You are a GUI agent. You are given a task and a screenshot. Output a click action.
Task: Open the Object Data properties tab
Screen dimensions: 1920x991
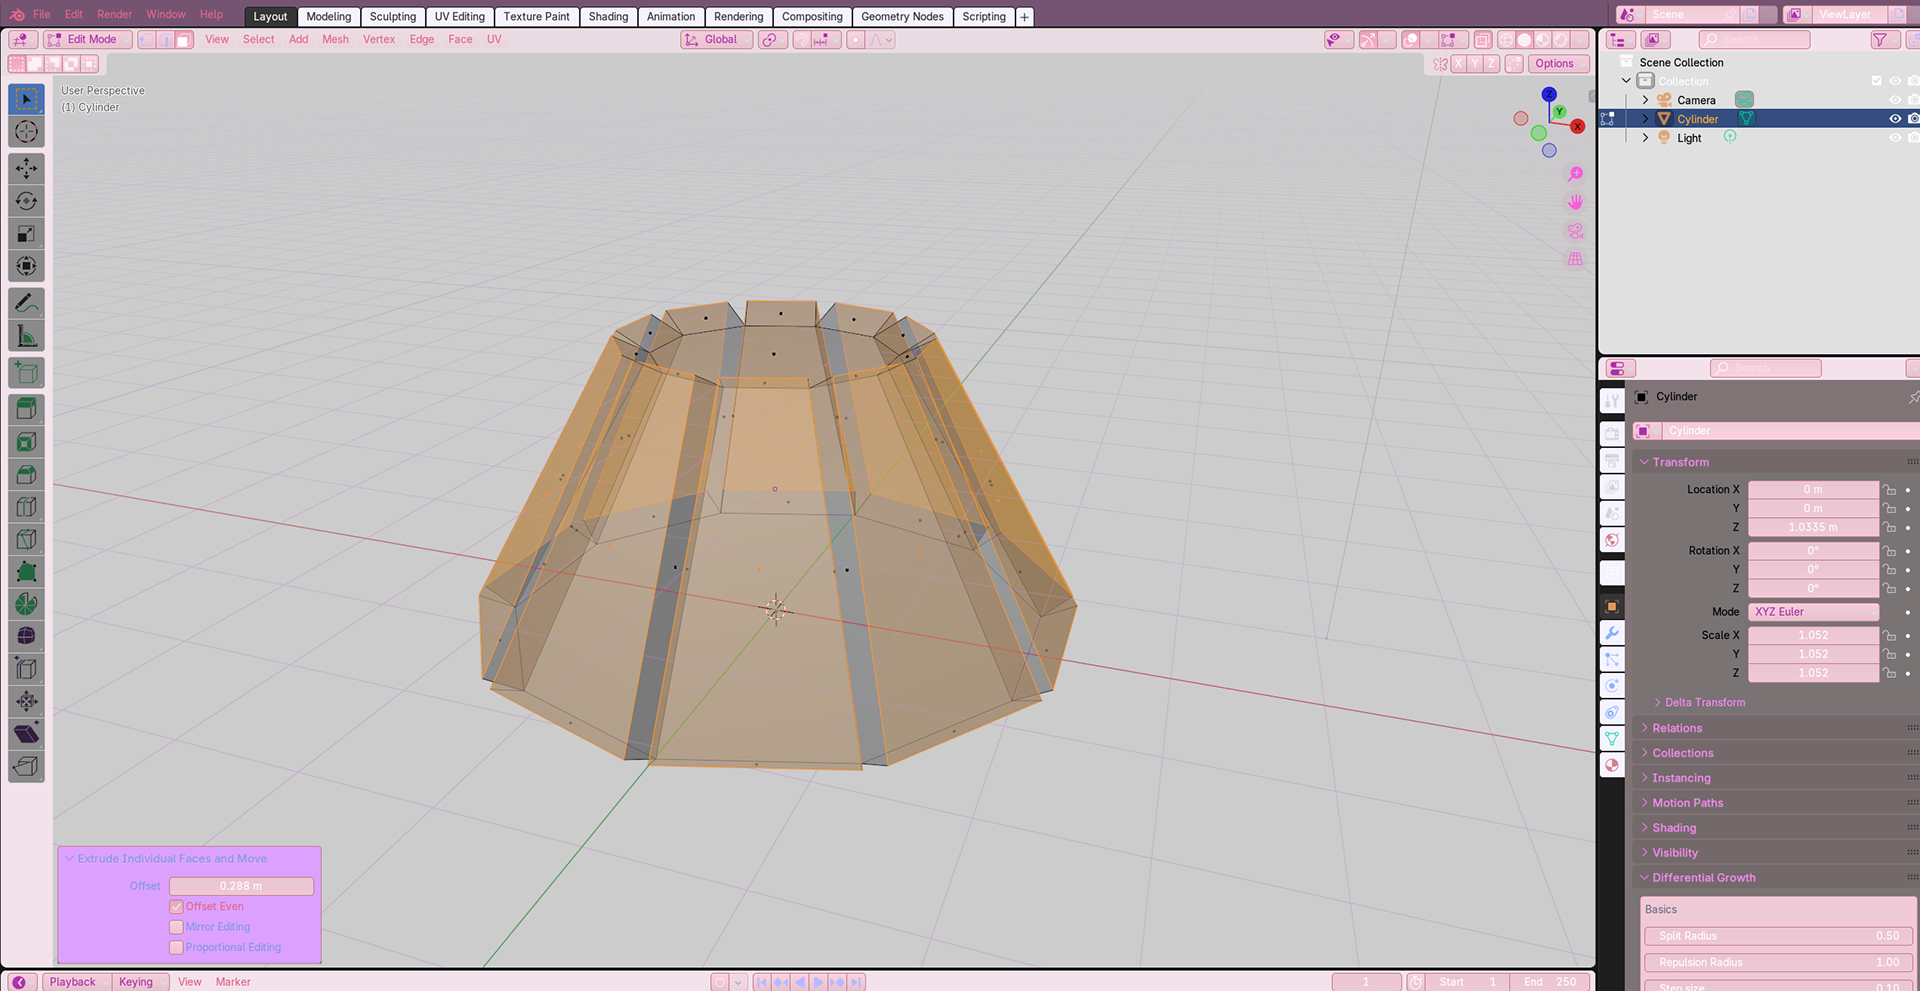point(1612,739)
